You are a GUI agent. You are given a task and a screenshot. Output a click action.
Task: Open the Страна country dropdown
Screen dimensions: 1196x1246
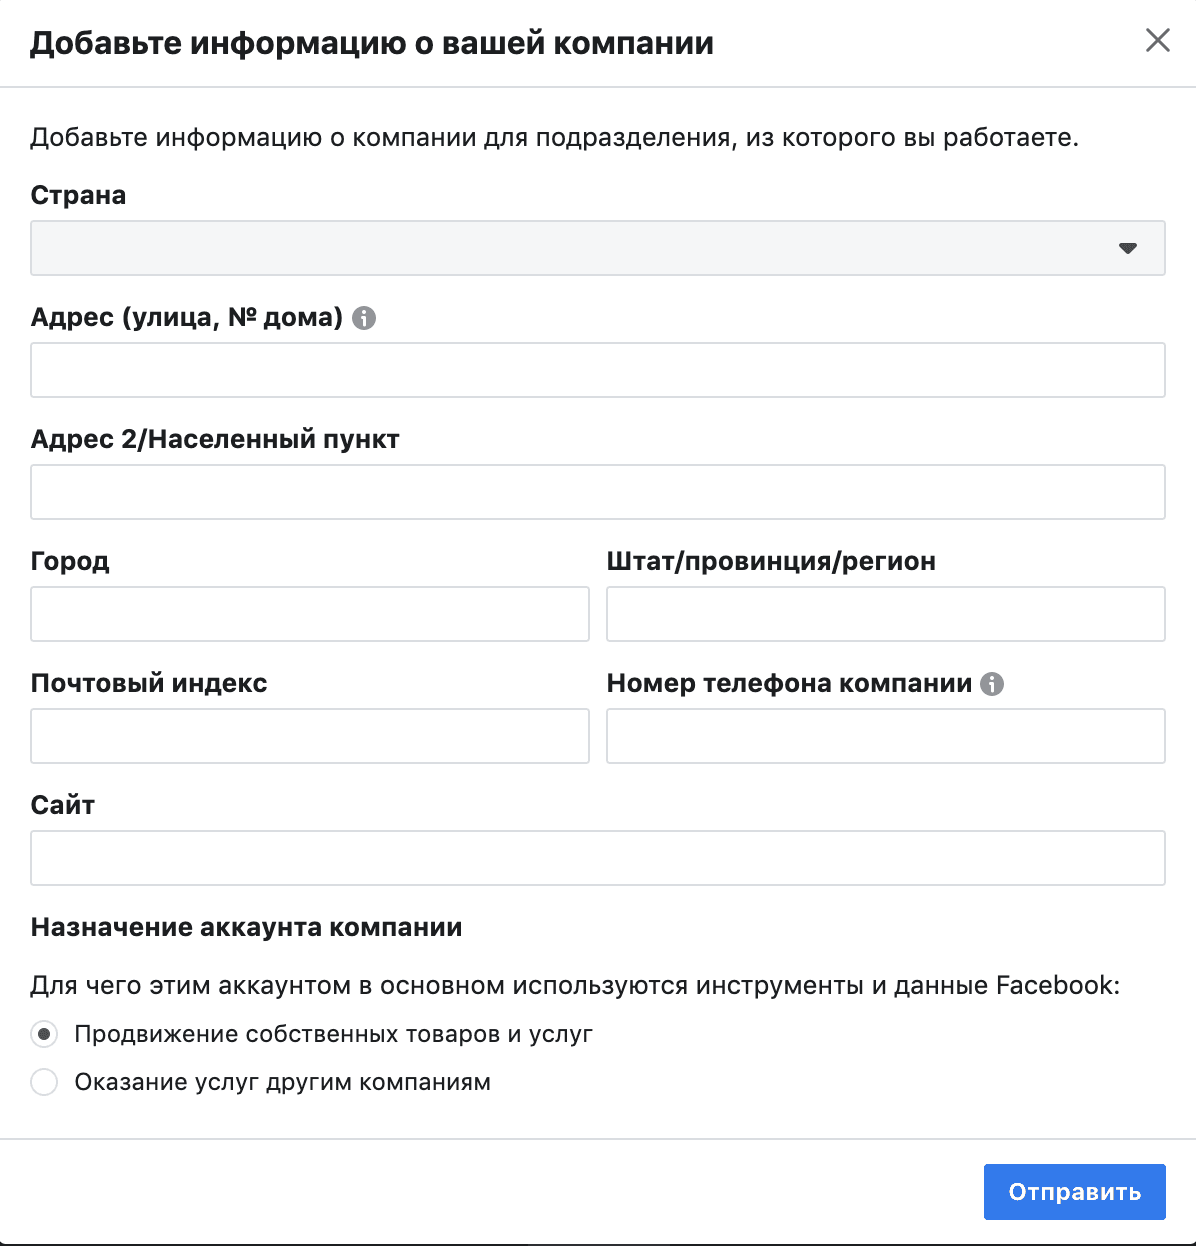click(598, 248)
